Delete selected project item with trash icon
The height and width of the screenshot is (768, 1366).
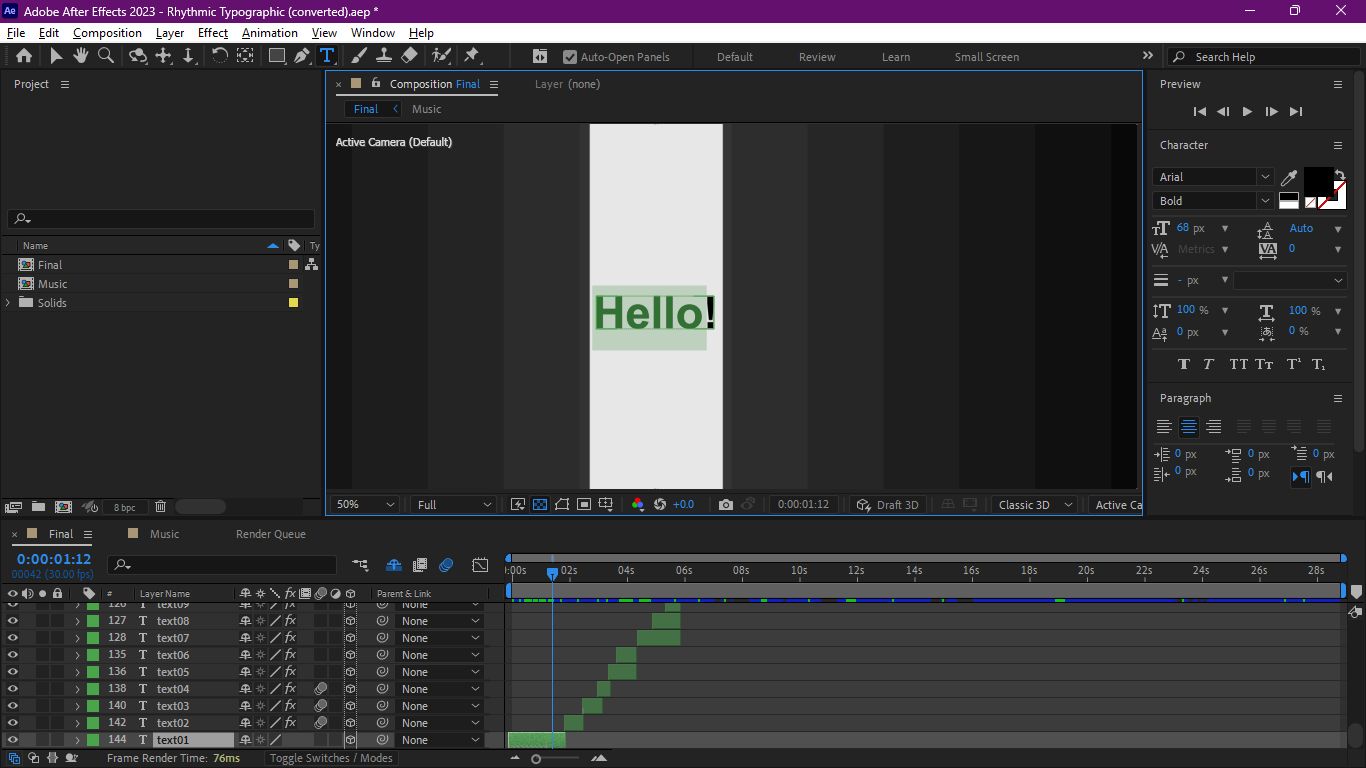tap(160, 507)
